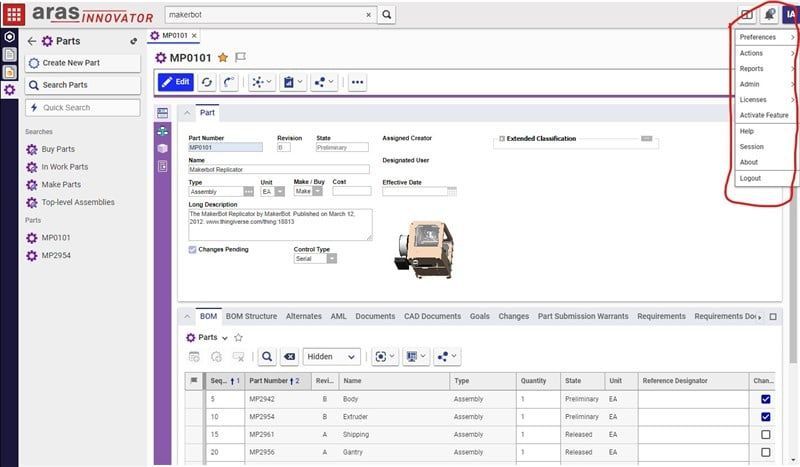This screenshot has width=800, height=467.
Task: Toggle the Changes Pending checkbox
Action: (193, 249)
